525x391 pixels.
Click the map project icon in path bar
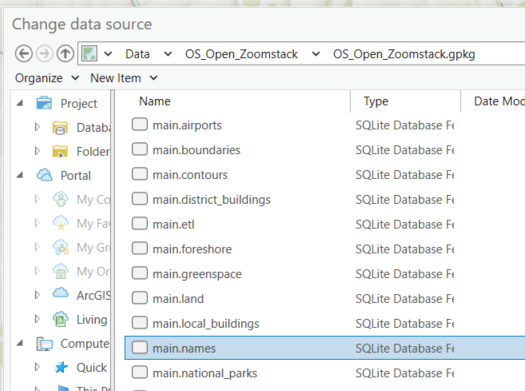tap(89, 54)
